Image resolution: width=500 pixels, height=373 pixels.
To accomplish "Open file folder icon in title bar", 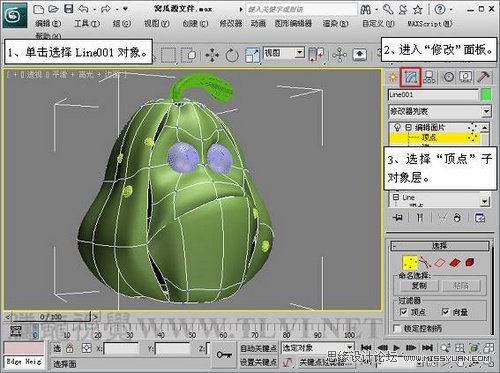I will pyautogui.click(x=53, y=9).
